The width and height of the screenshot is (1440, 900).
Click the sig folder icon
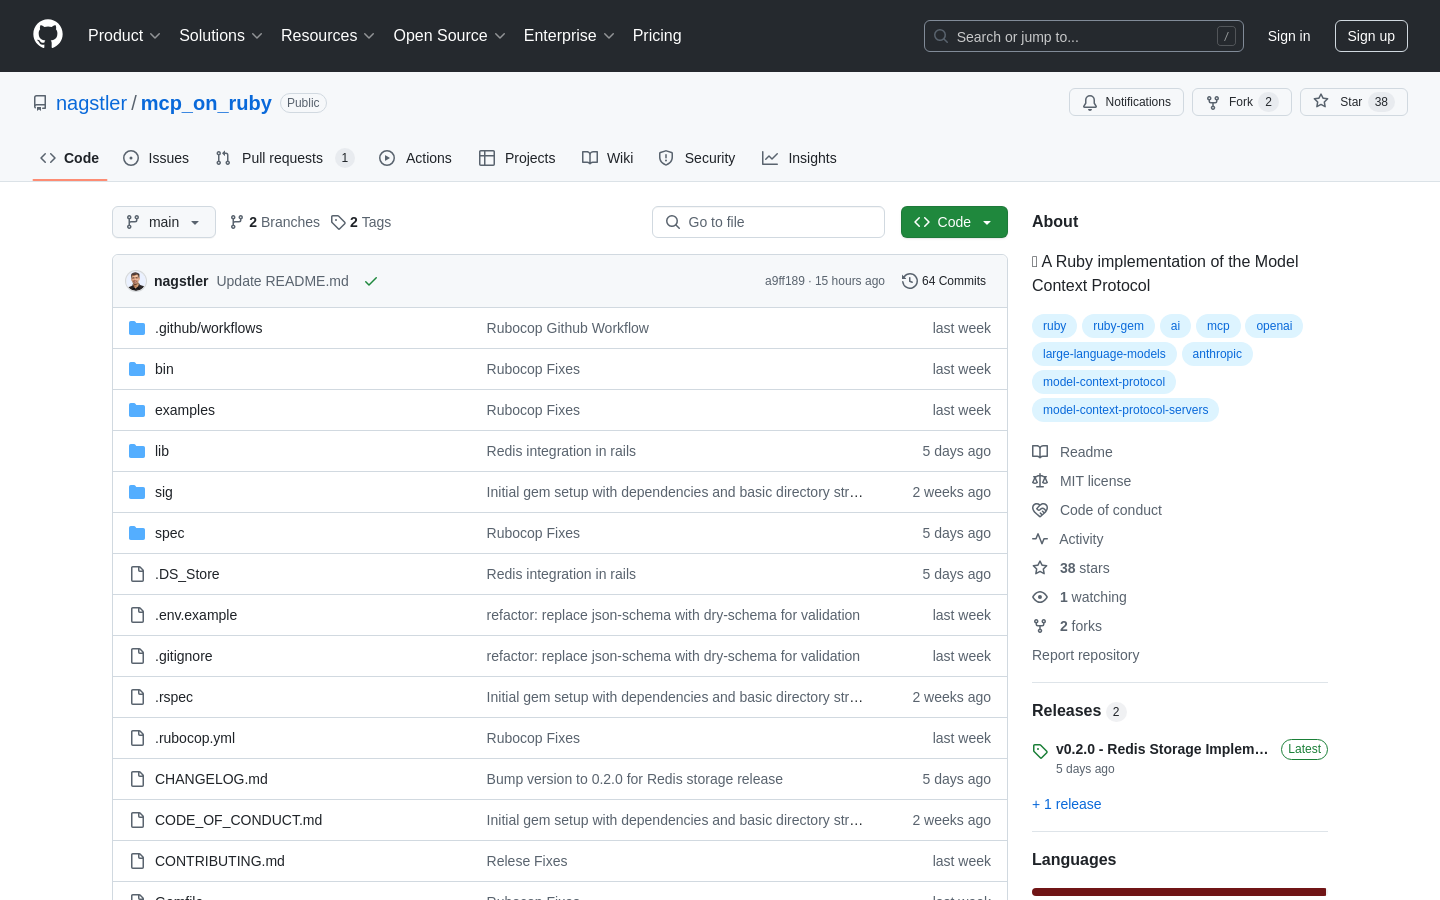[x=137, y=492]
